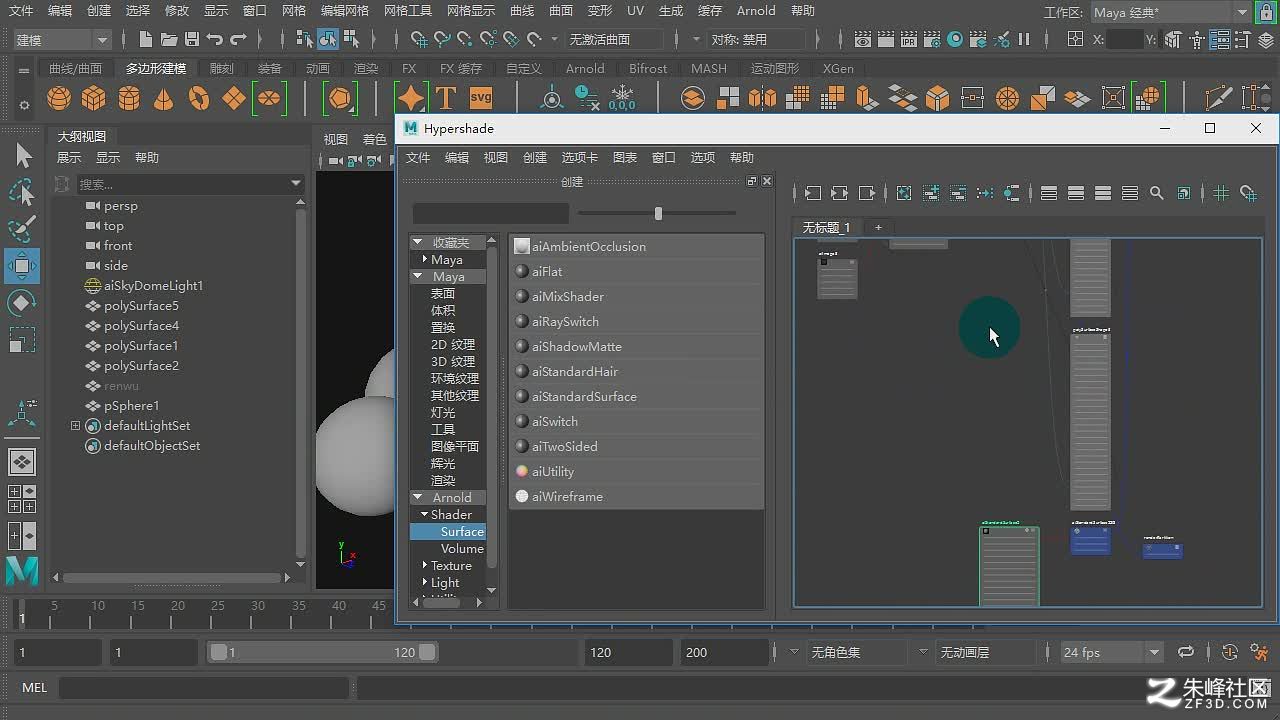Select the arrow Select tool
This screenshot has height=720, width=1280.
[x=22, y=156]
